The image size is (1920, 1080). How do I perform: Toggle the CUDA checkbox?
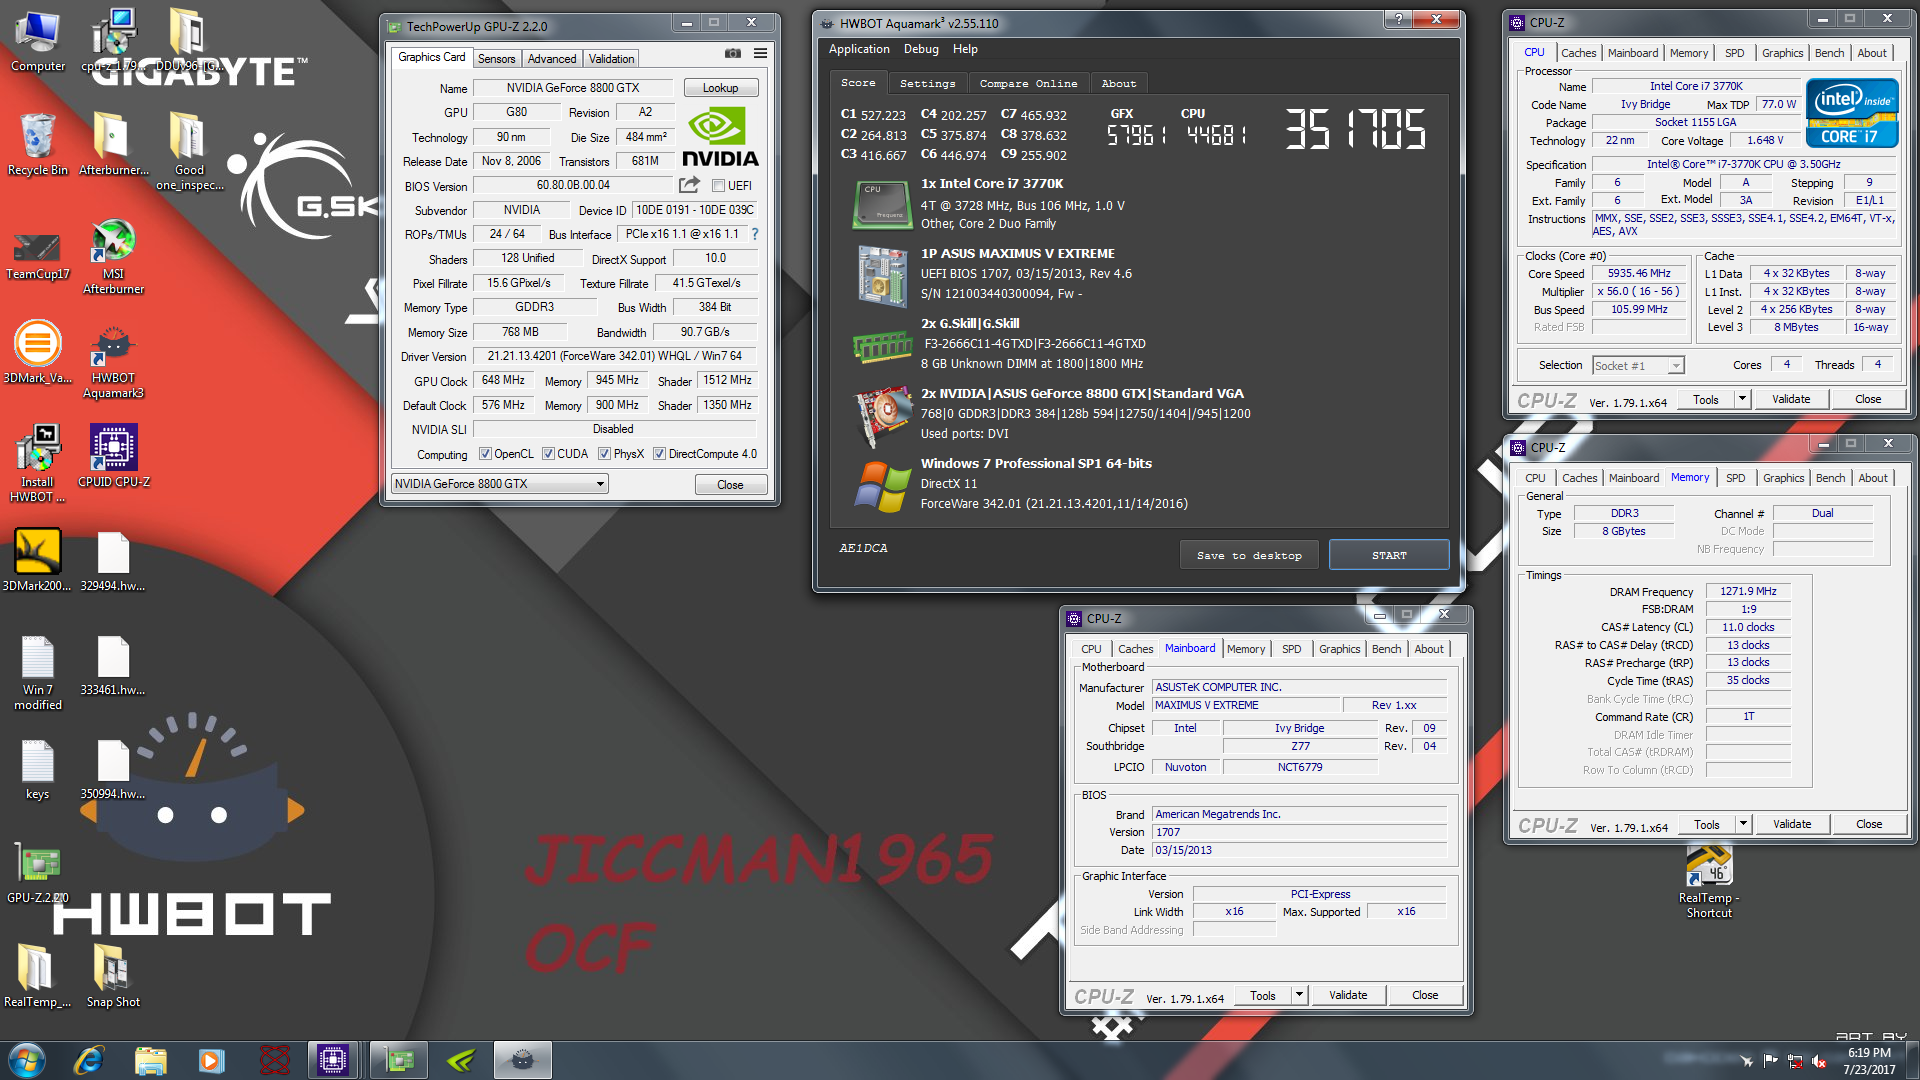point(548,454)
